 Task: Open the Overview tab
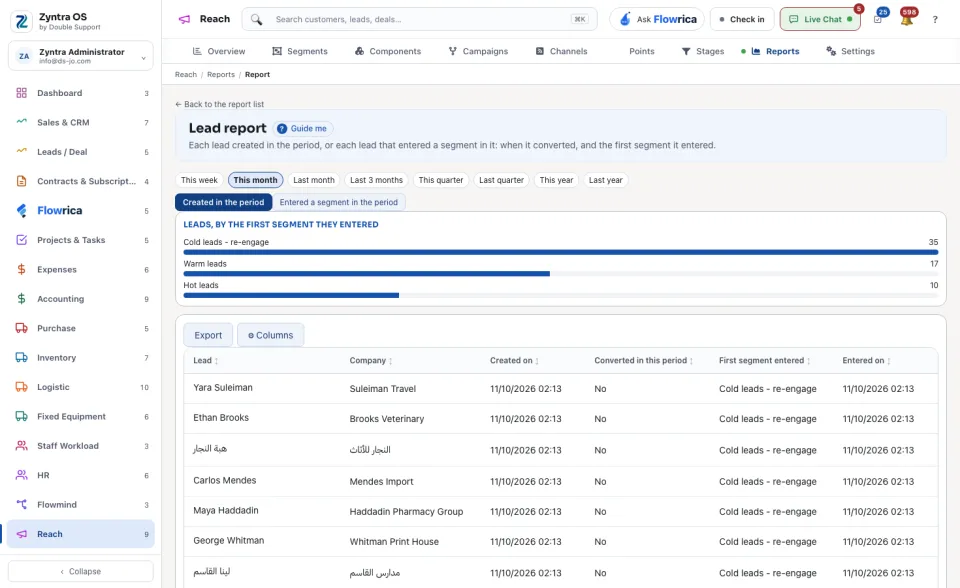click(x=219, y=51)
